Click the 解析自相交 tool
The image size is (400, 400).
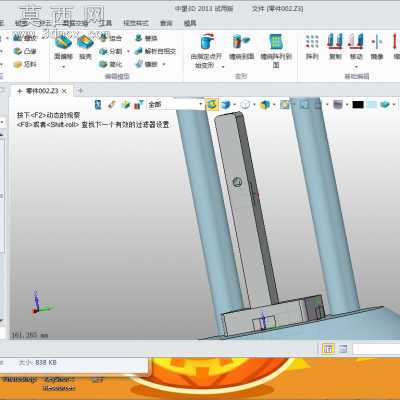(x=155, y=51)
